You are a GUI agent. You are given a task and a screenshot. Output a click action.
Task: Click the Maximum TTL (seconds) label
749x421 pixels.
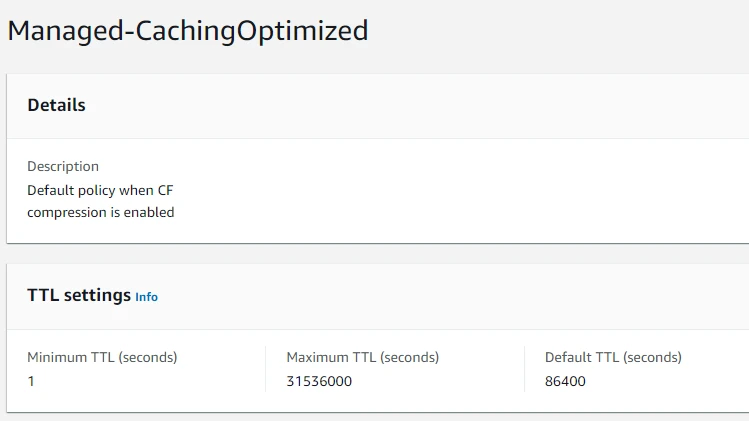click(x=362, y=357)
